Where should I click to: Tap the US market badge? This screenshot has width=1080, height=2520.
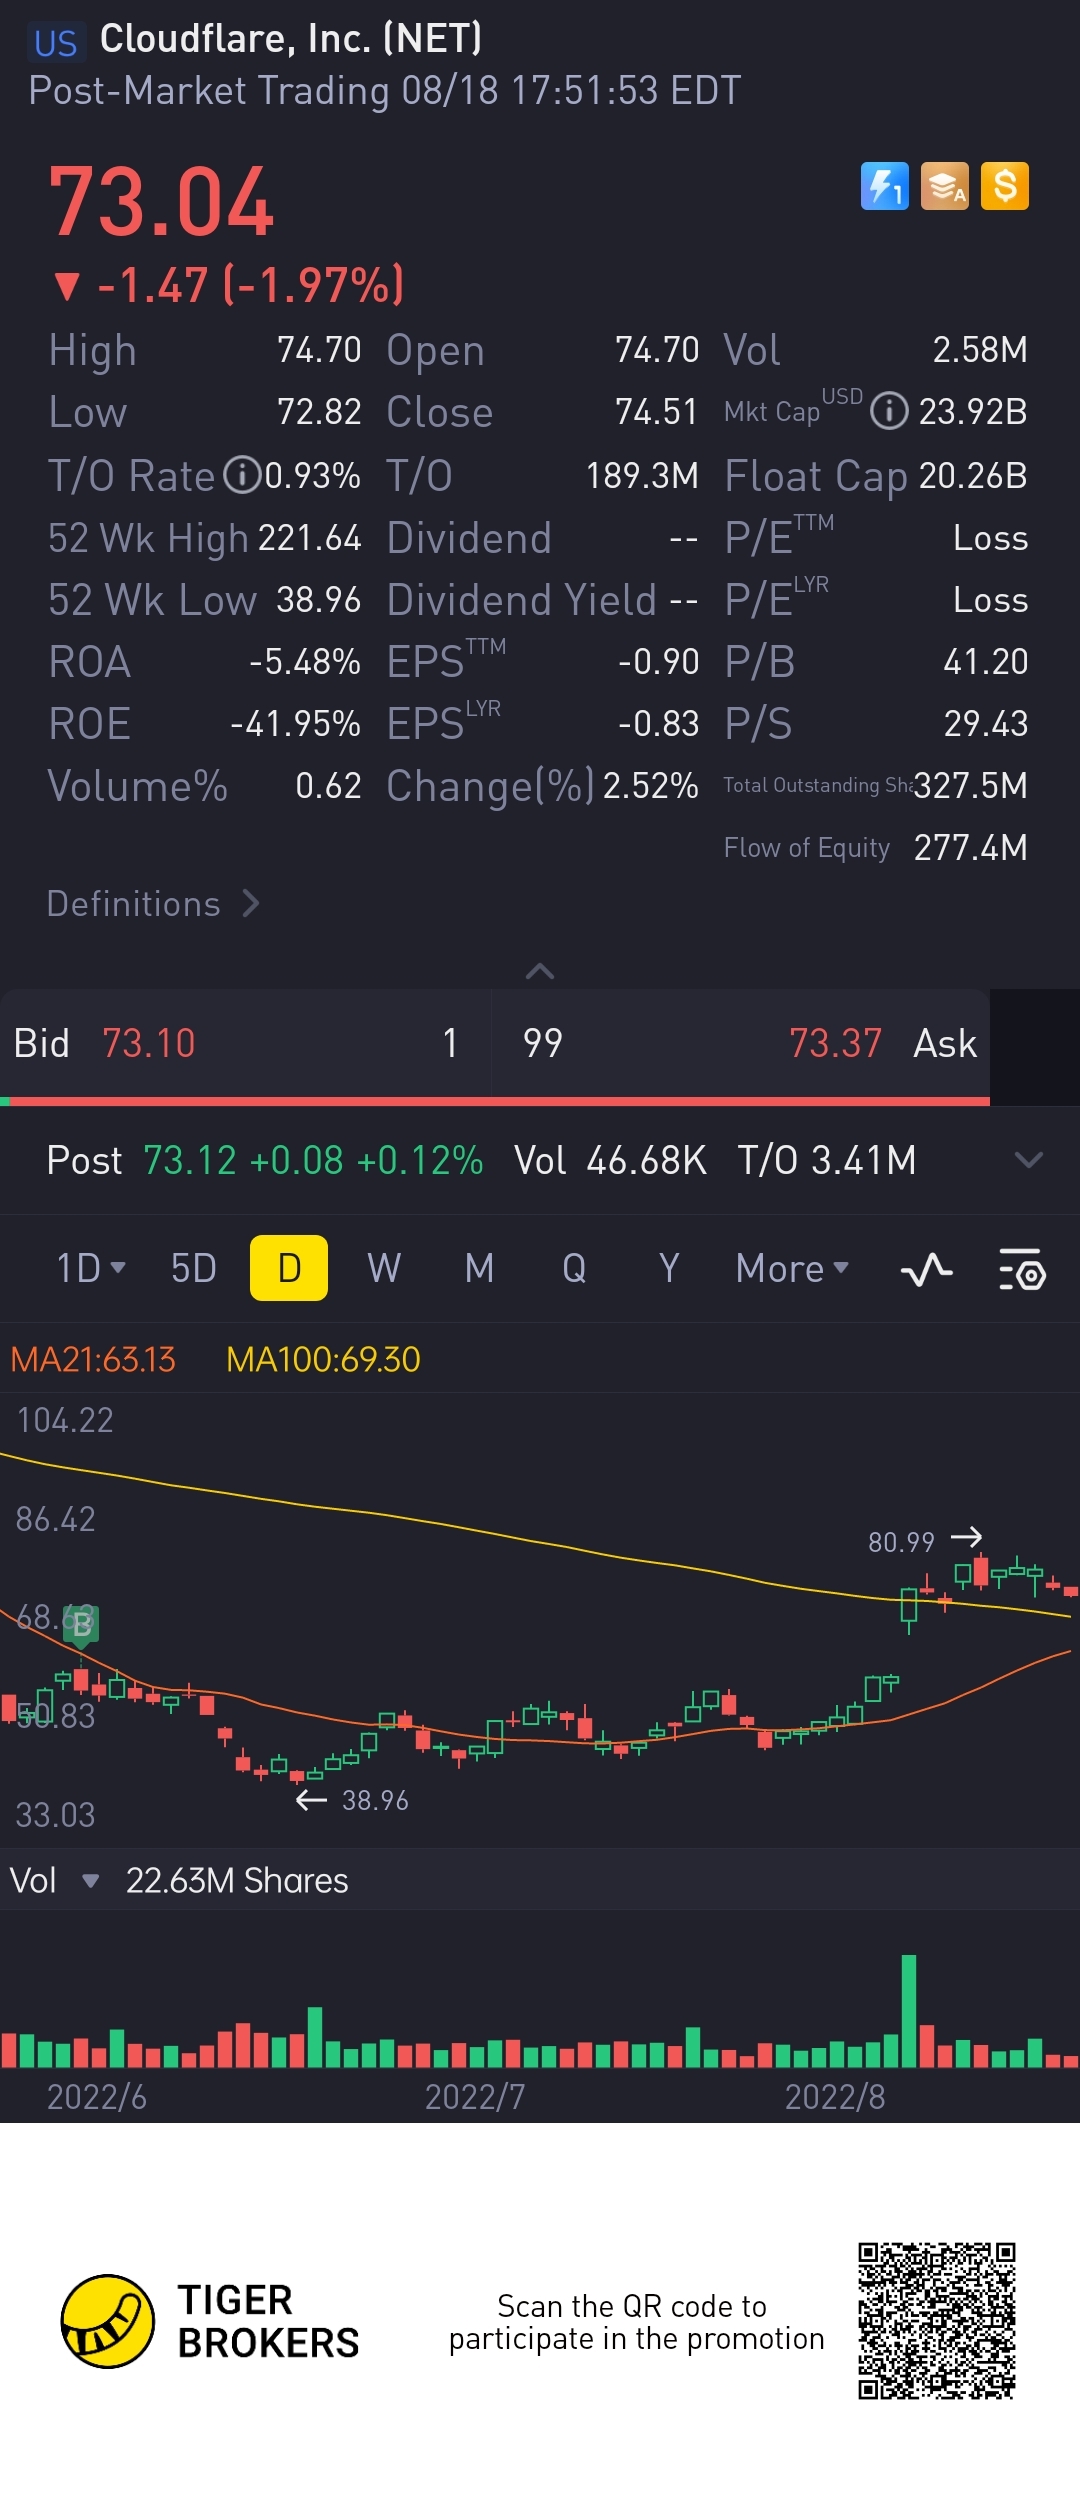[x=55, y=43]
